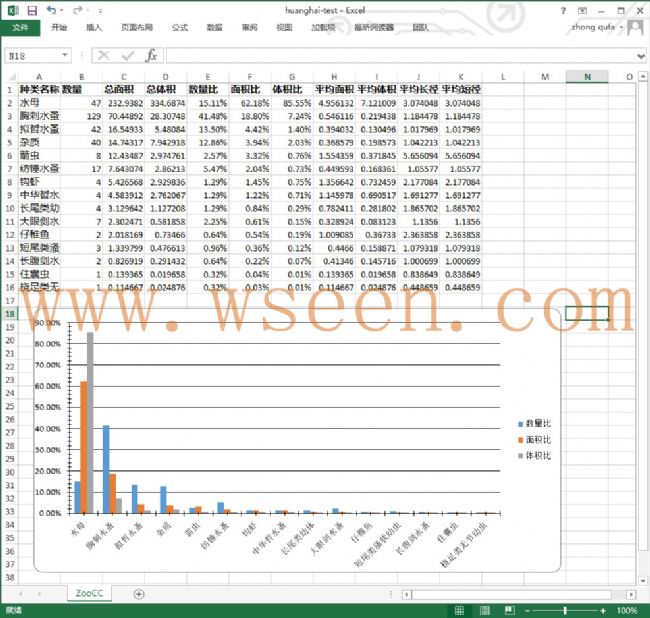
Task: Click the Insert Function fx icon
Action: click(x=151, y=55)
